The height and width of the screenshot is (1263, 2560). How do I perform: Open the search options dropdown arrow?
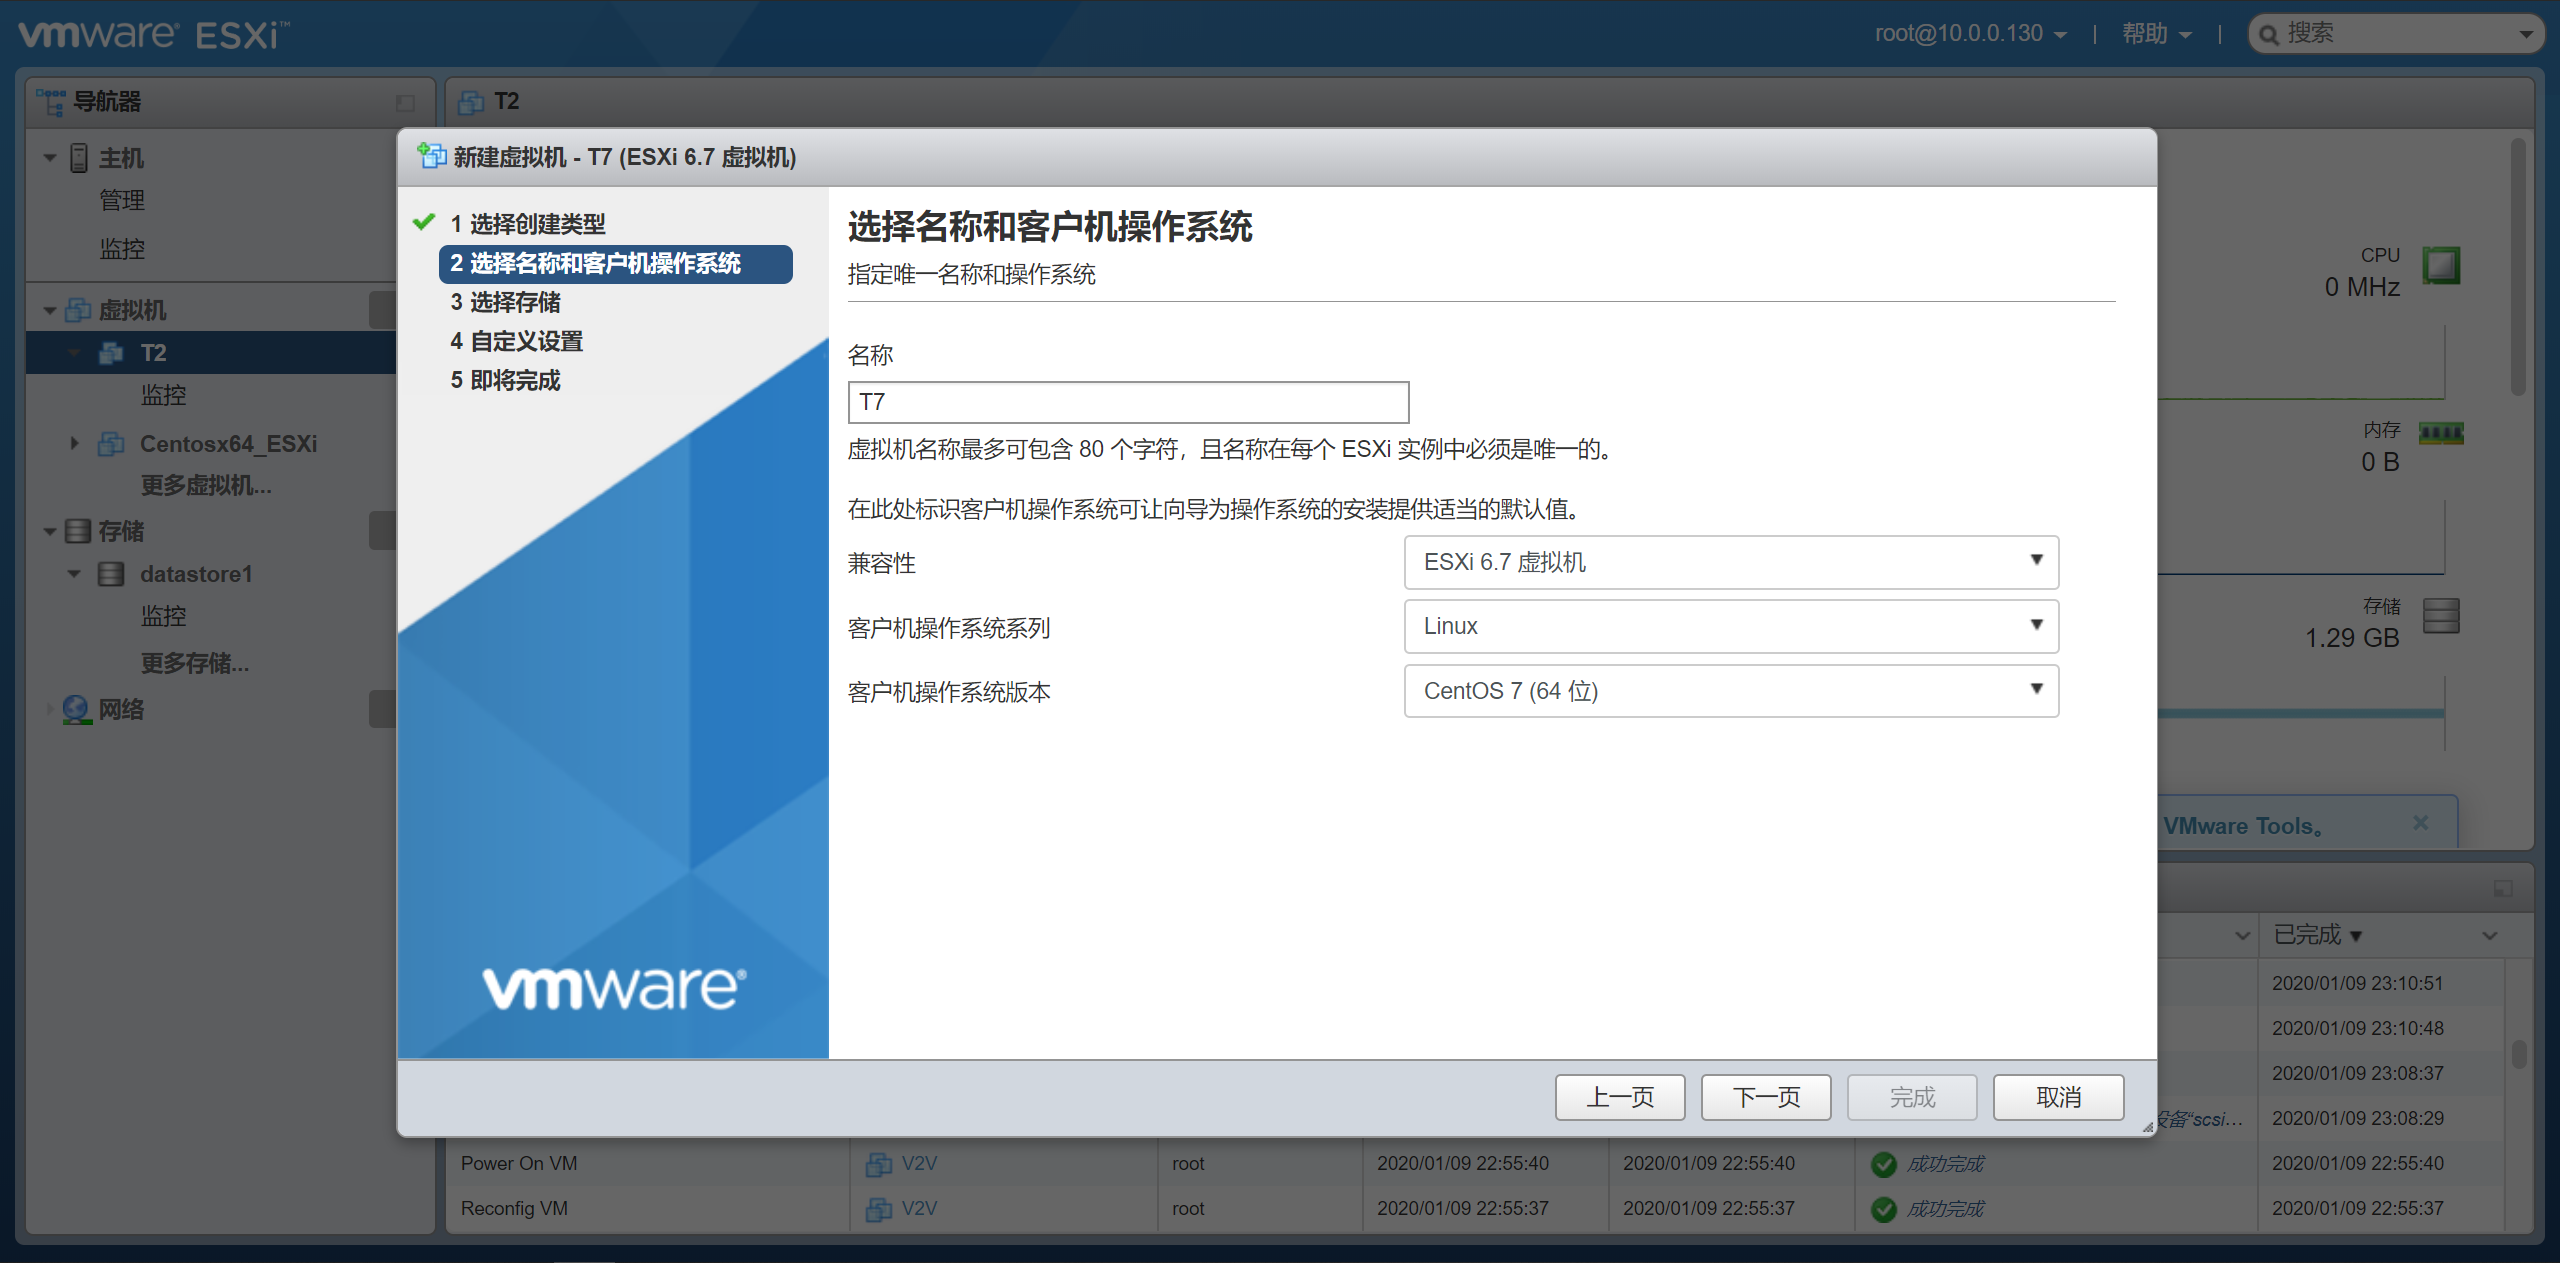click(x=2526, y=35)
